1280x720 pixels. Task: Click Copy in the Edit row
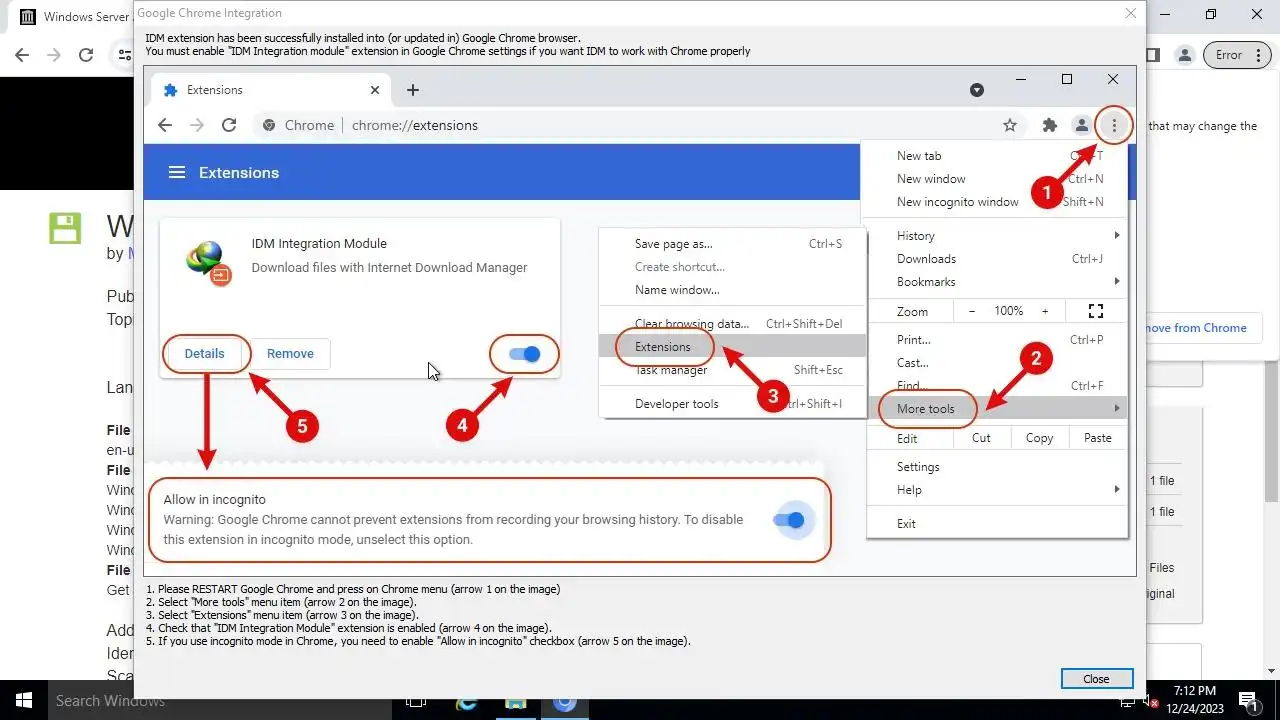[1040, 437]
